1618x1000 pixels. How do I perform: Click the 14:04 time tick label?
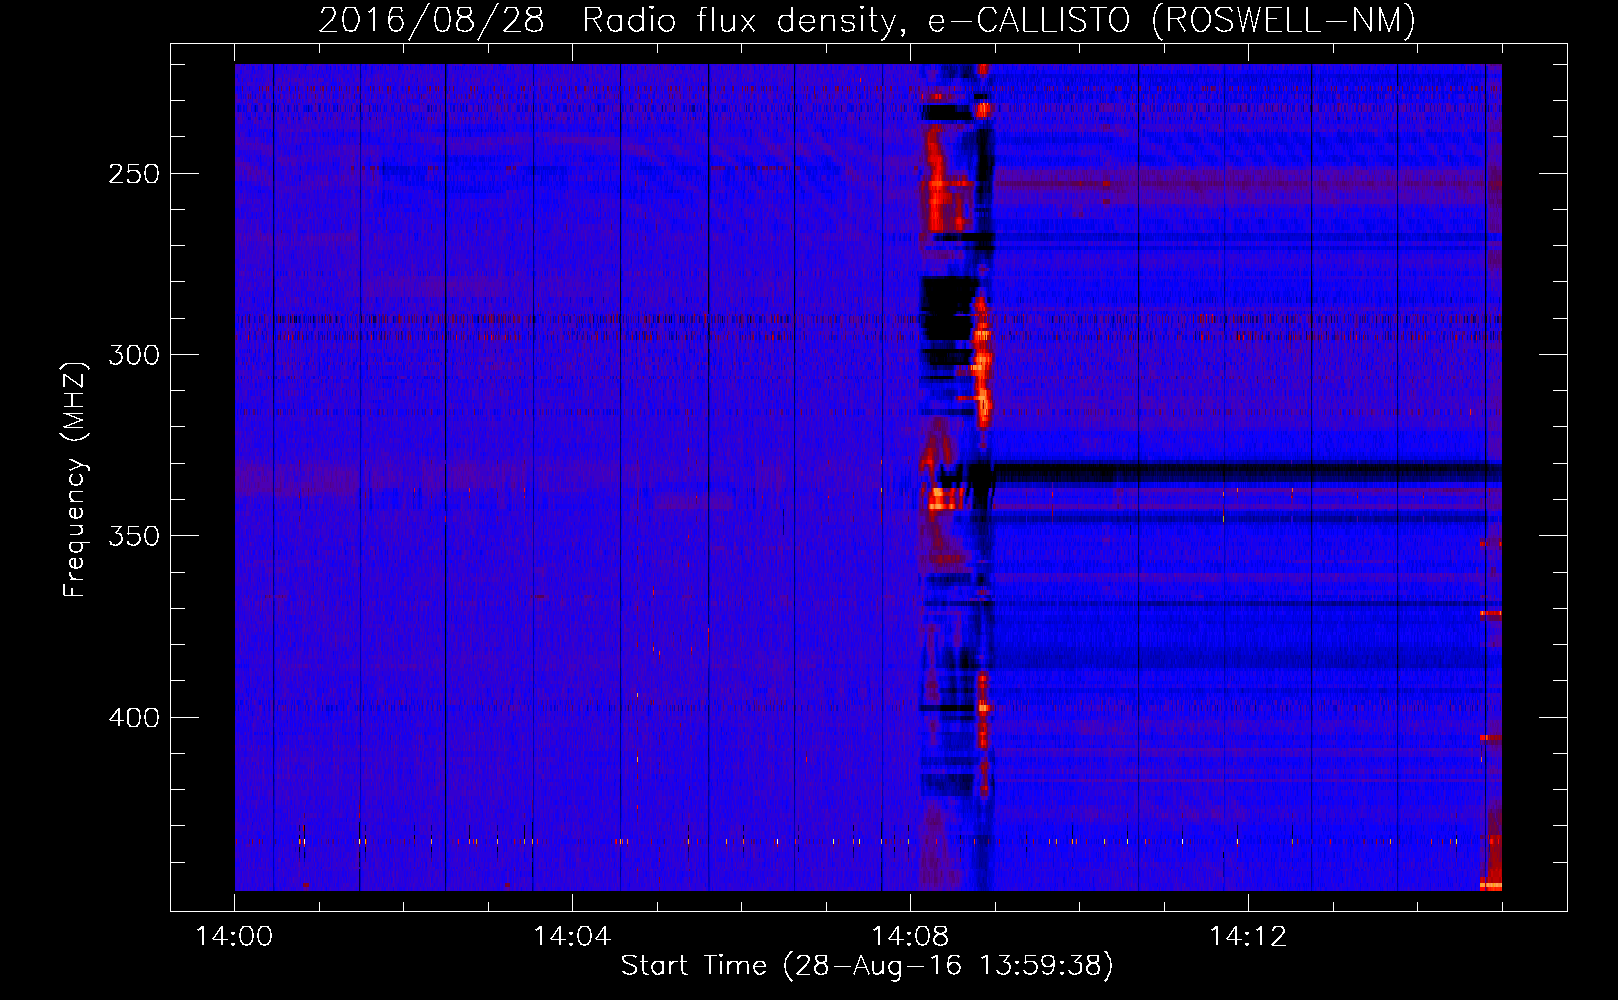572,937
